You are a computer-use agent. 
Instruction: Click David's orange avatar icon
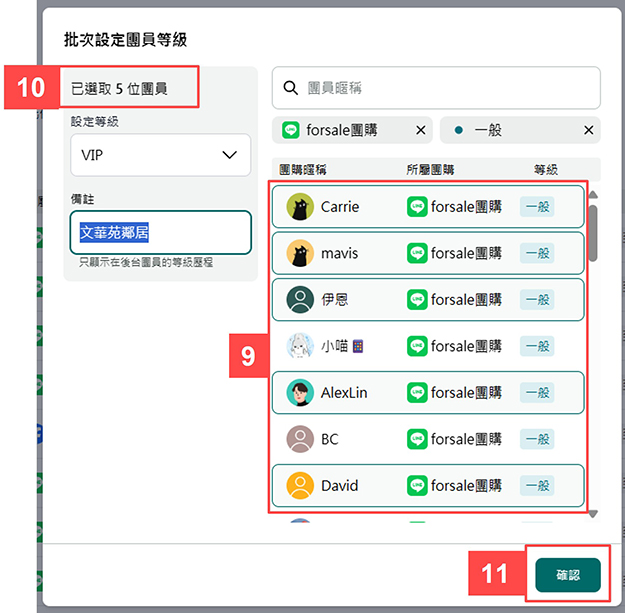(299, 486)
